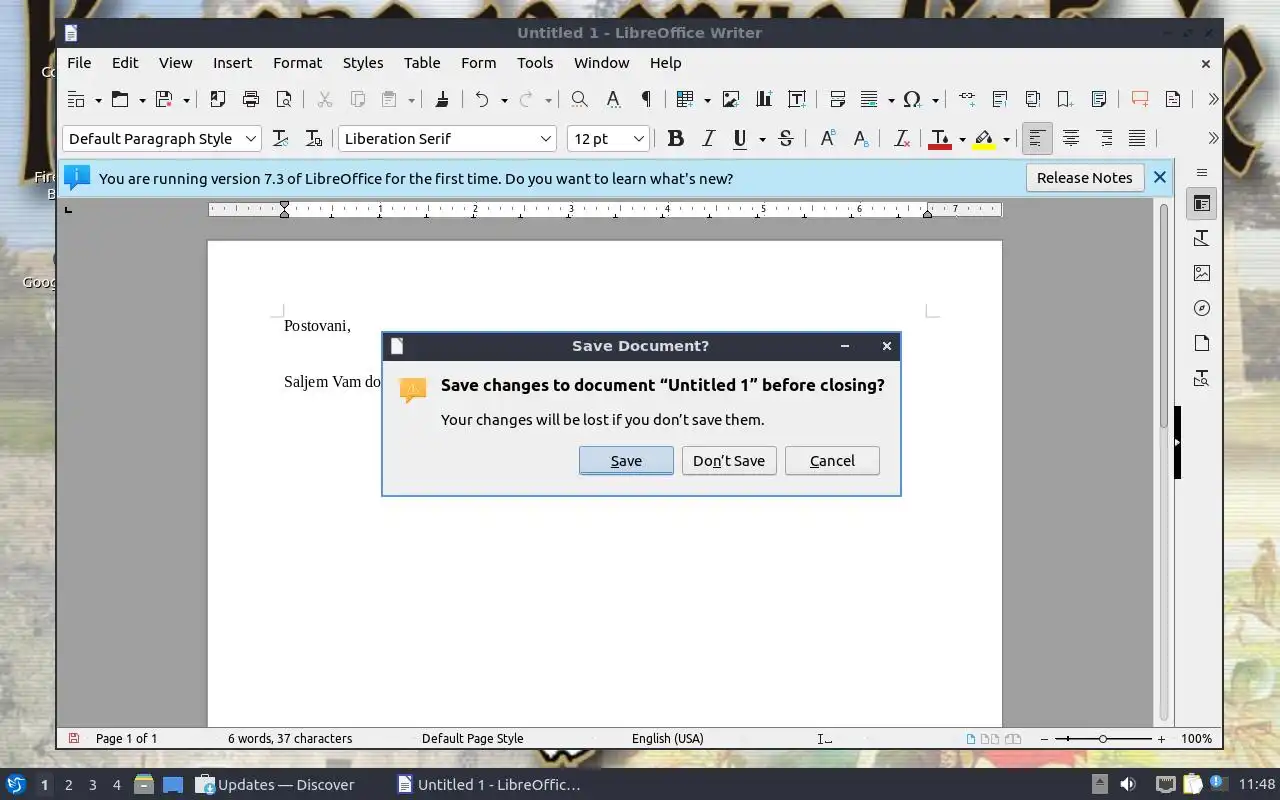
Task: Toggle Center alignment
Action: 1071,139
